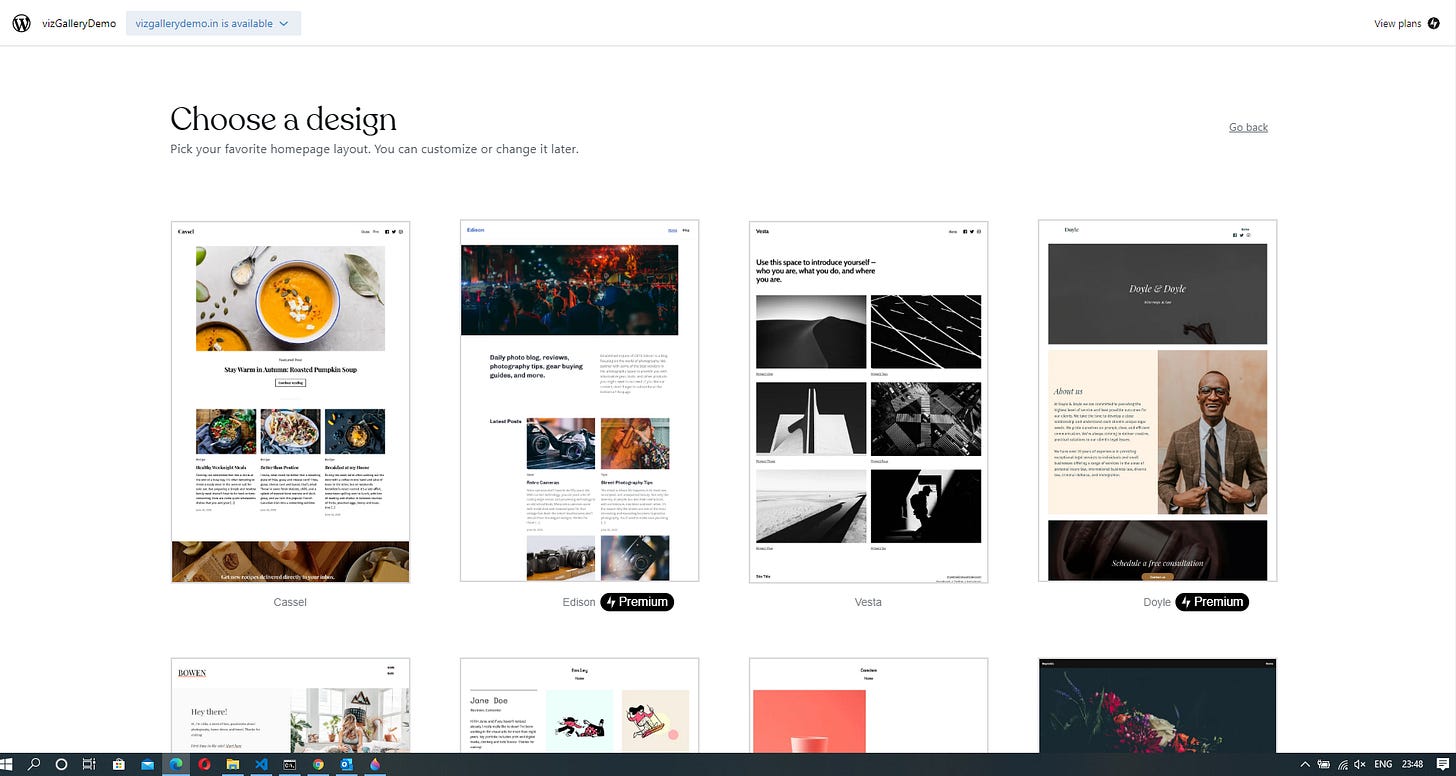This screenshot has height=776, width=1456.
Task: Open Google Chrome from the taskbar
Action: click(318, 764)
